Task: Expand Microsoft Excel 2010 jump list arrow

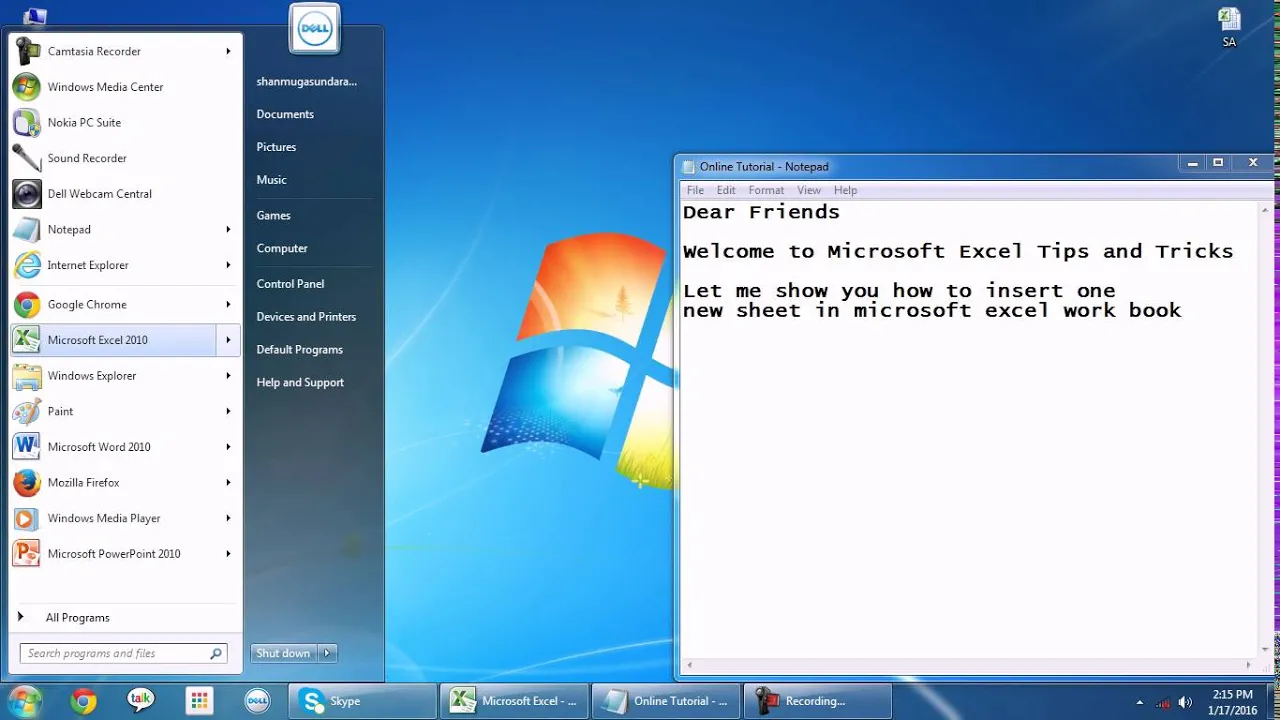Action: pos(228,340)
